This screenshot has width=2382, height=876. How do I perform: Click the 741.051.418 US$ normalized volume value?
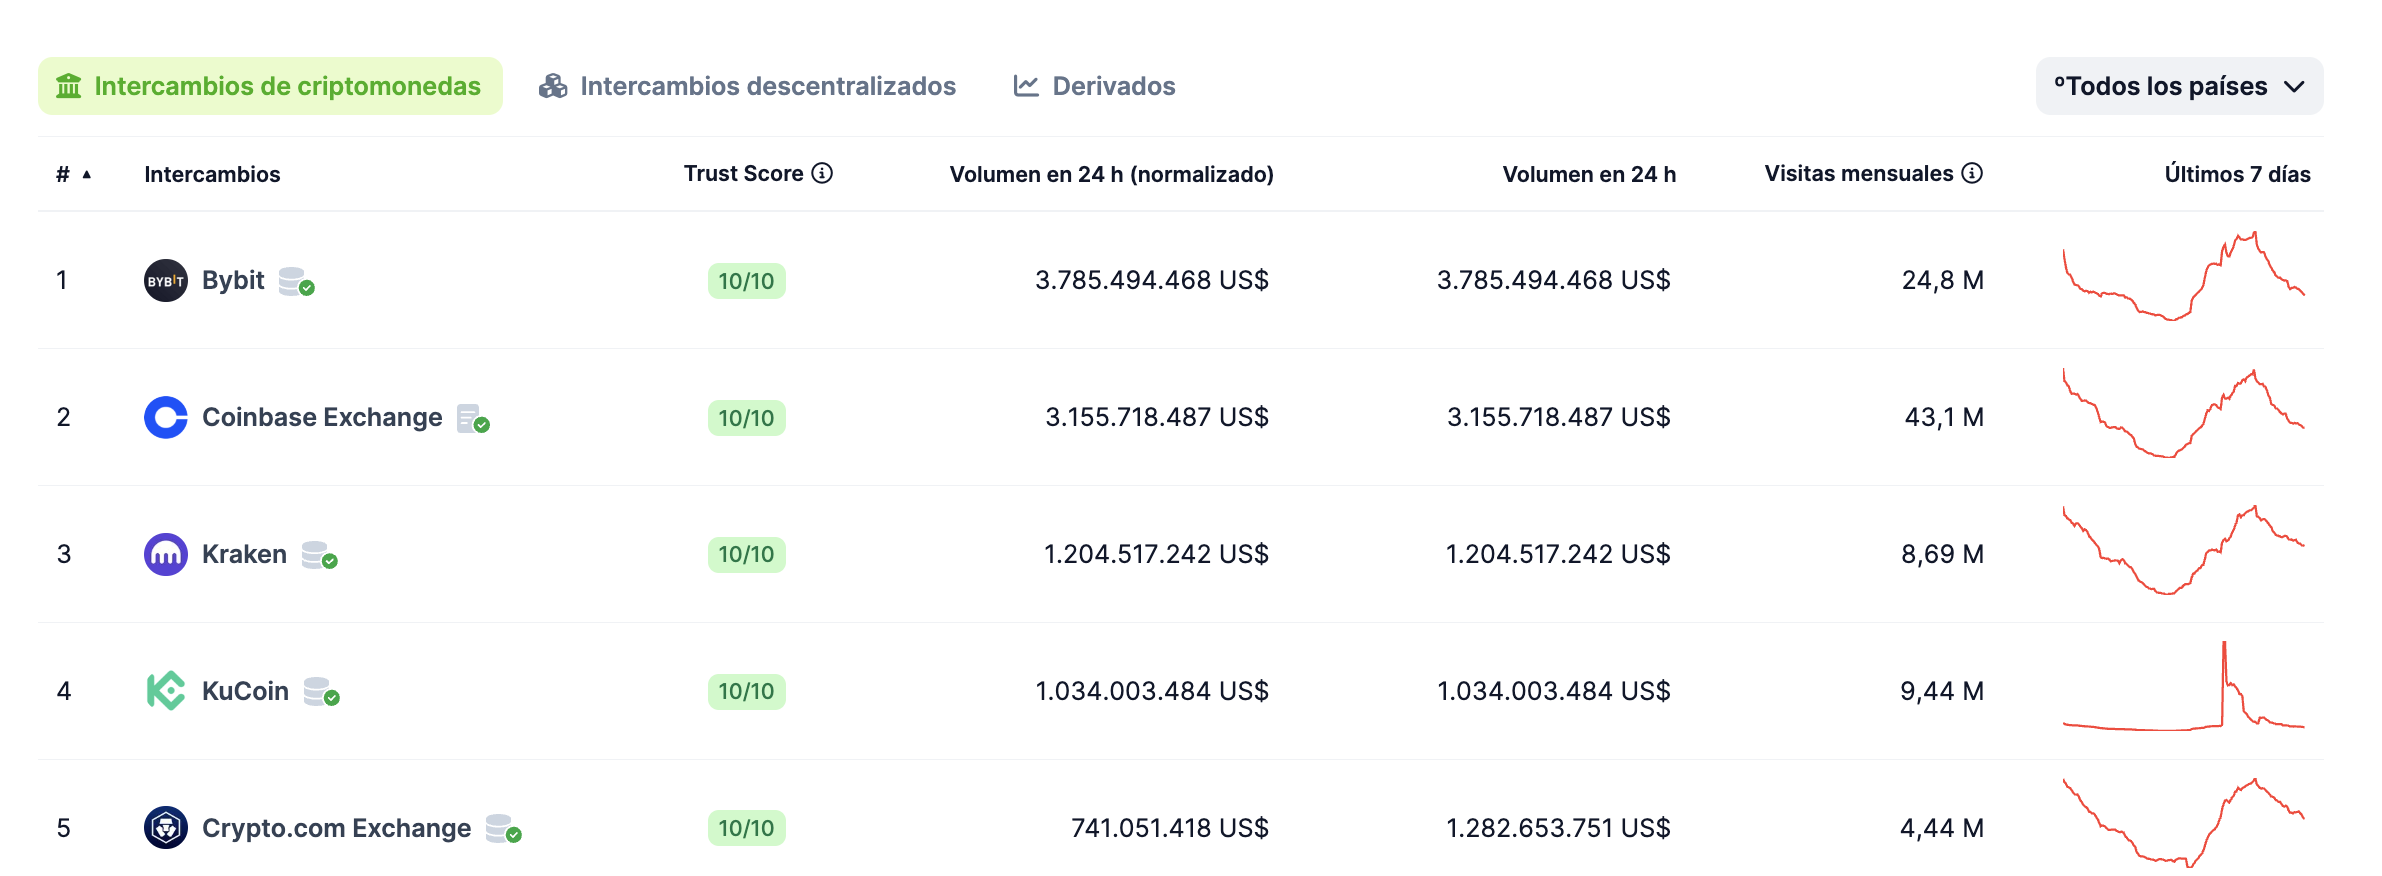[1170, 828]
